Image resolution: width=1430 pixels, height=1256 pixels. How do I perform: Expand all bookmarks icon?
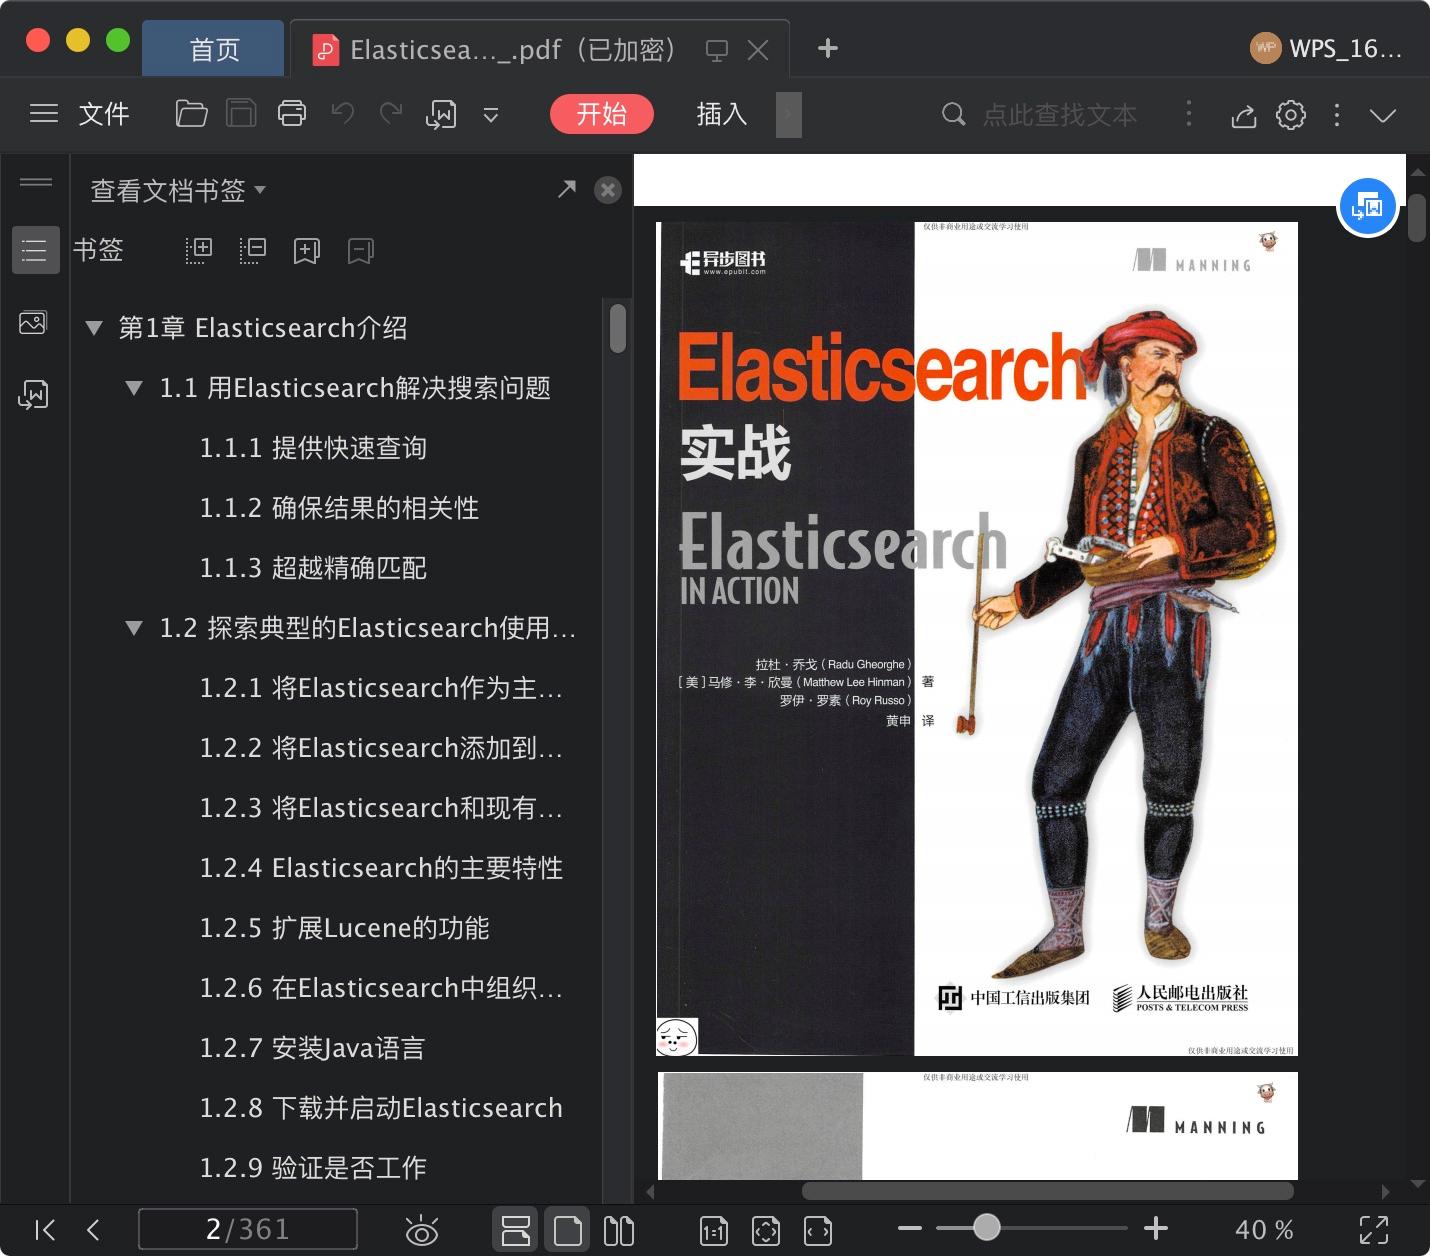[x=199, y=250]
